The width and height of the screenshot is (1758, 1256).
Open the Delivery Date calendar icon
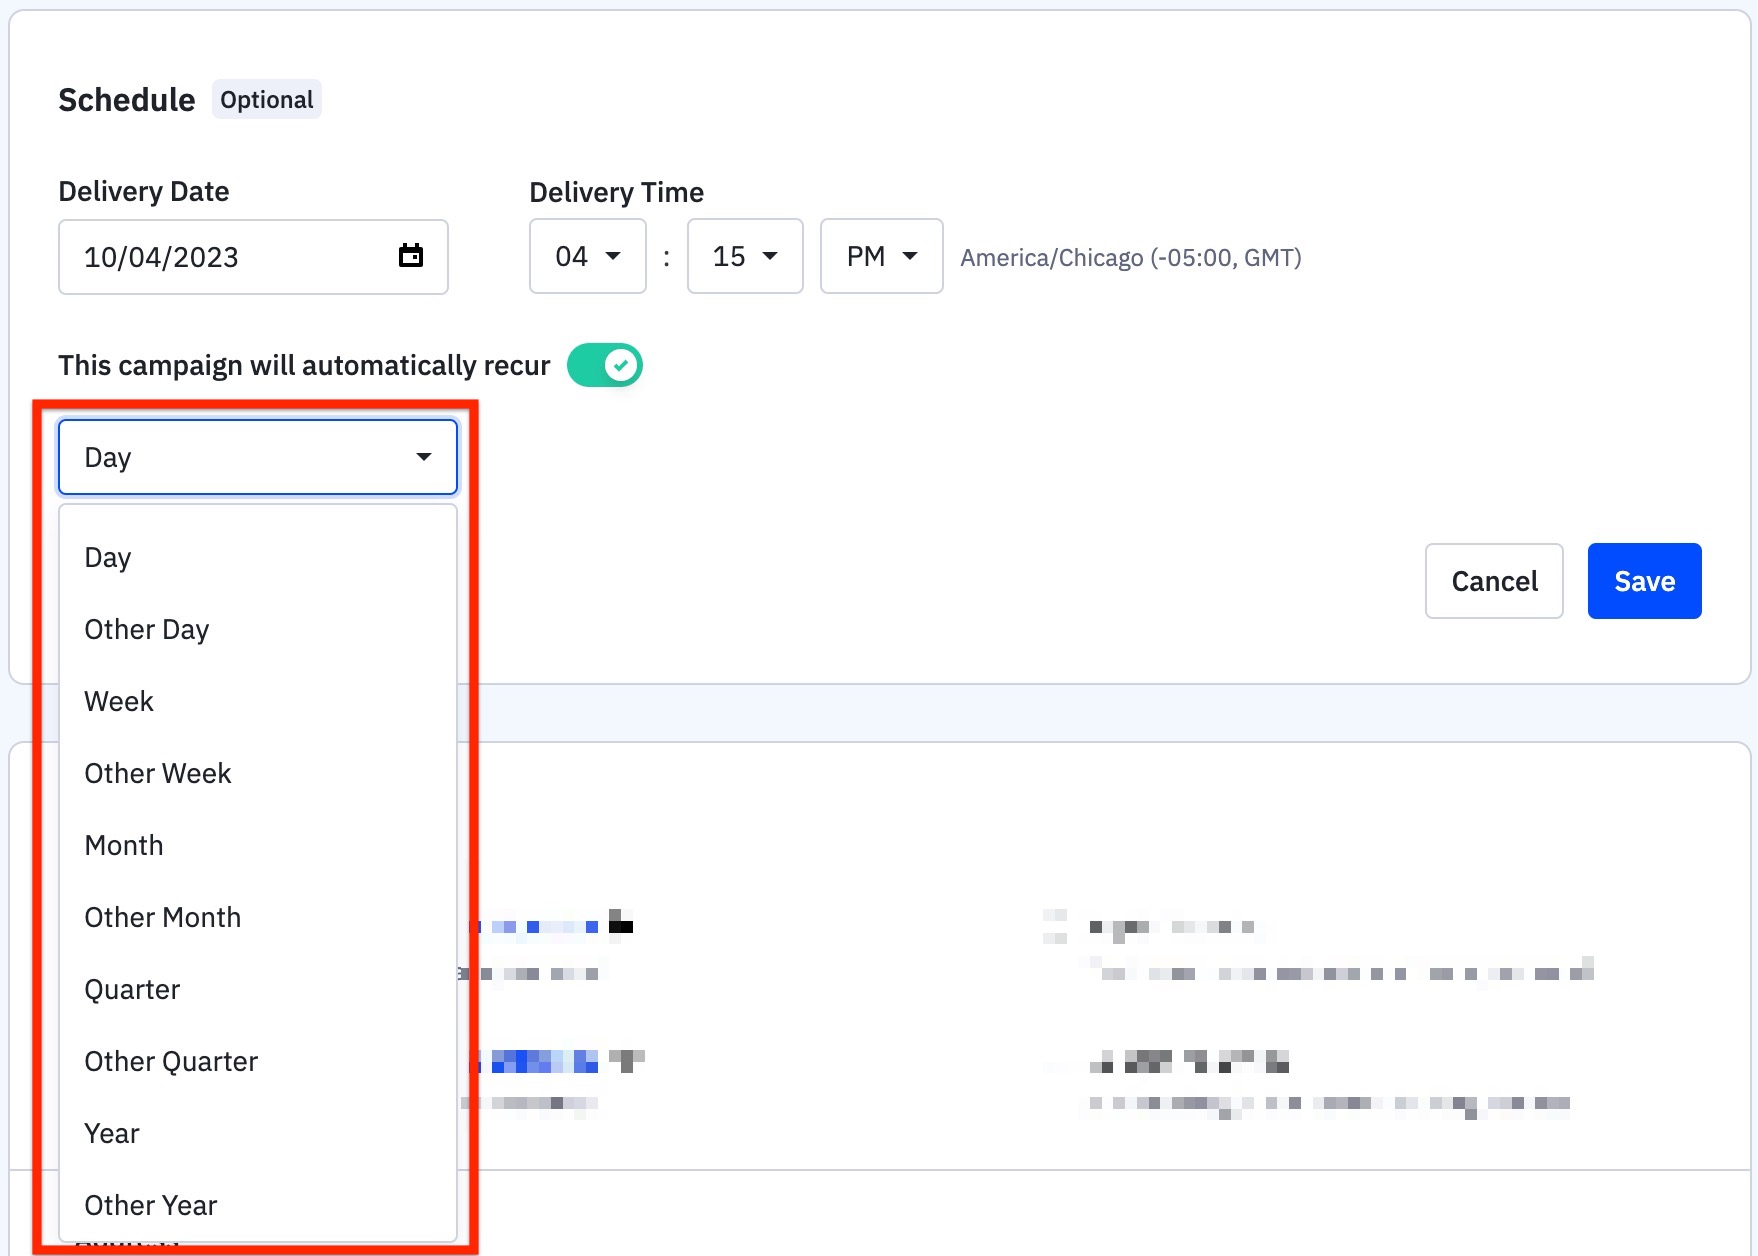point(410,256)
